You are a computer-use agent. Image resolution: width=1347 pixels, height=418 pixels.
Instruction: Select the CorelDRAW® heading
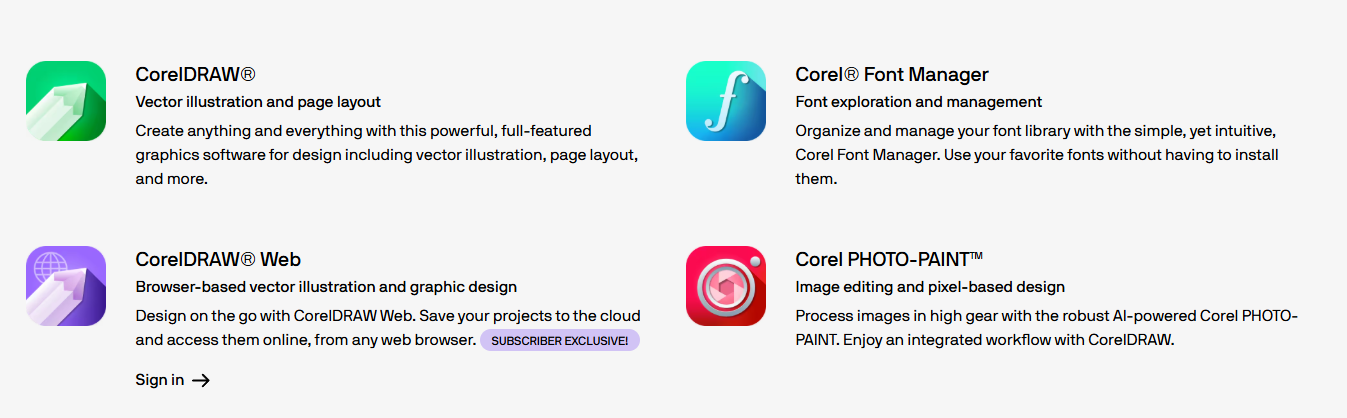(196, 75)
